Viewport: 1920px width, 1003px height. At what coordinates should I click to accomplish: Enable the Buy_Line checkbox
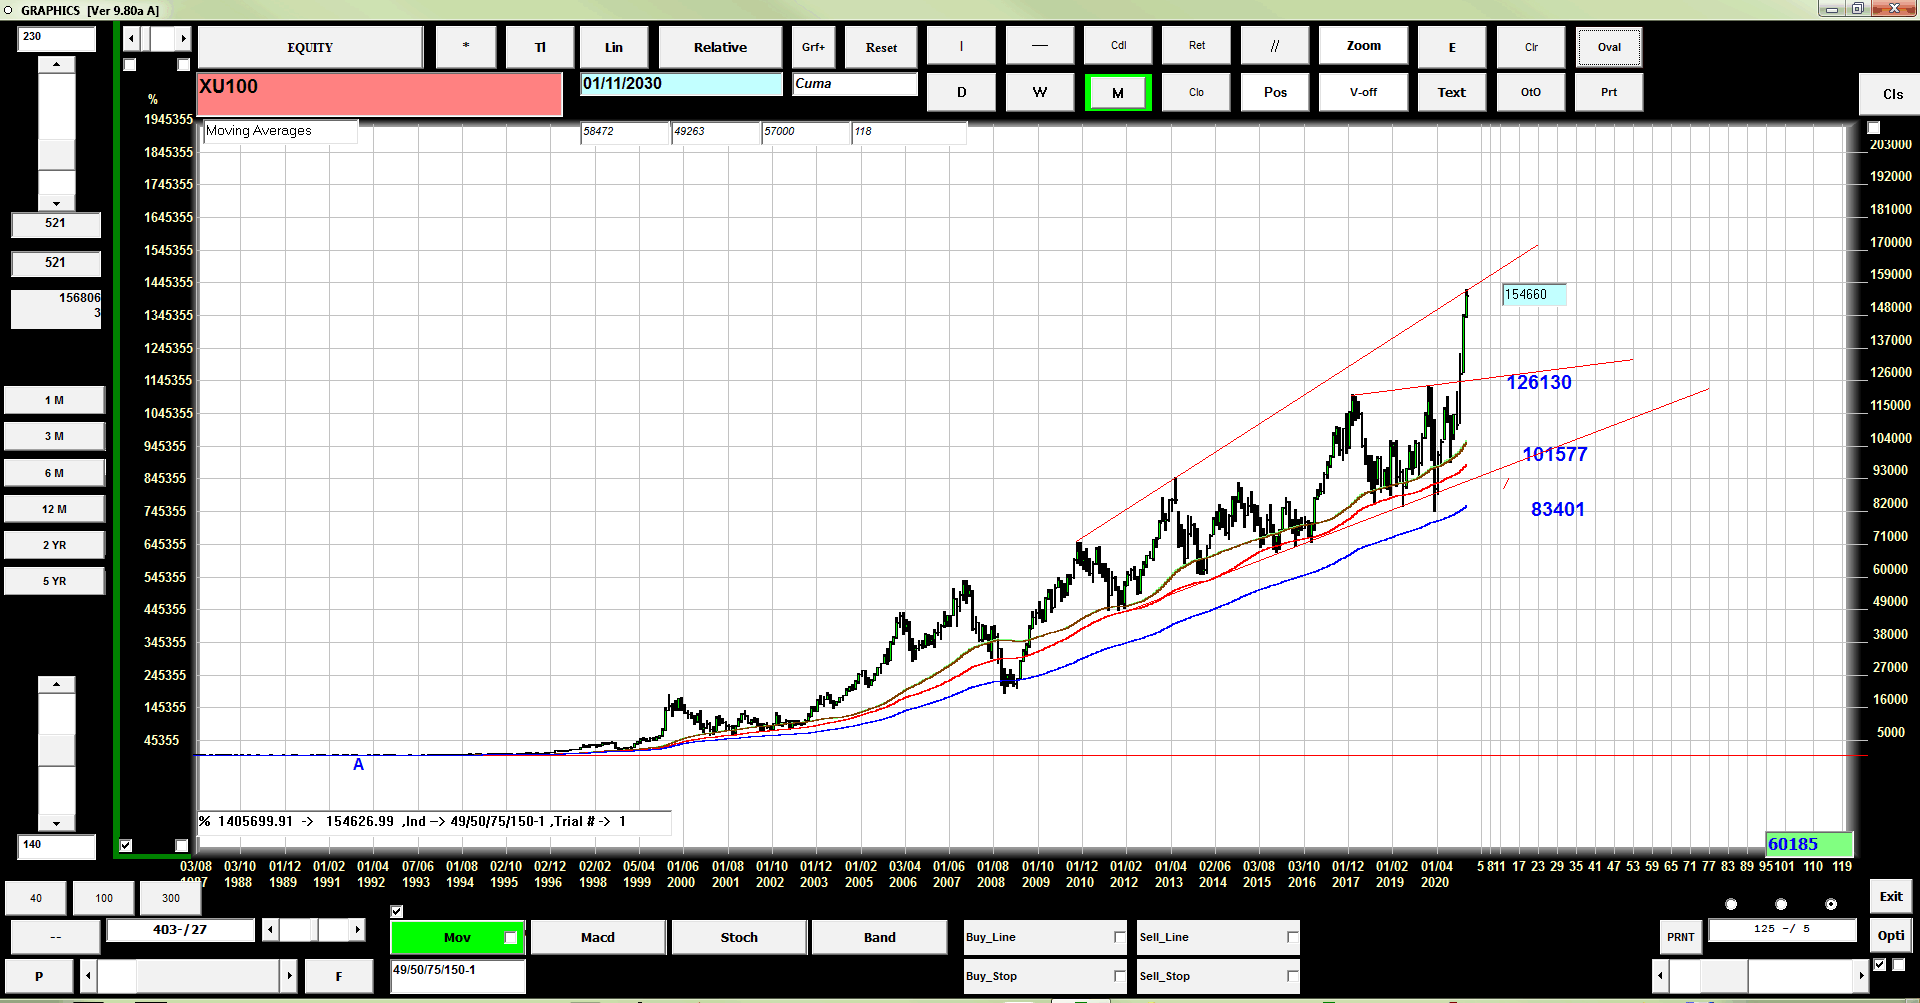1119,937
